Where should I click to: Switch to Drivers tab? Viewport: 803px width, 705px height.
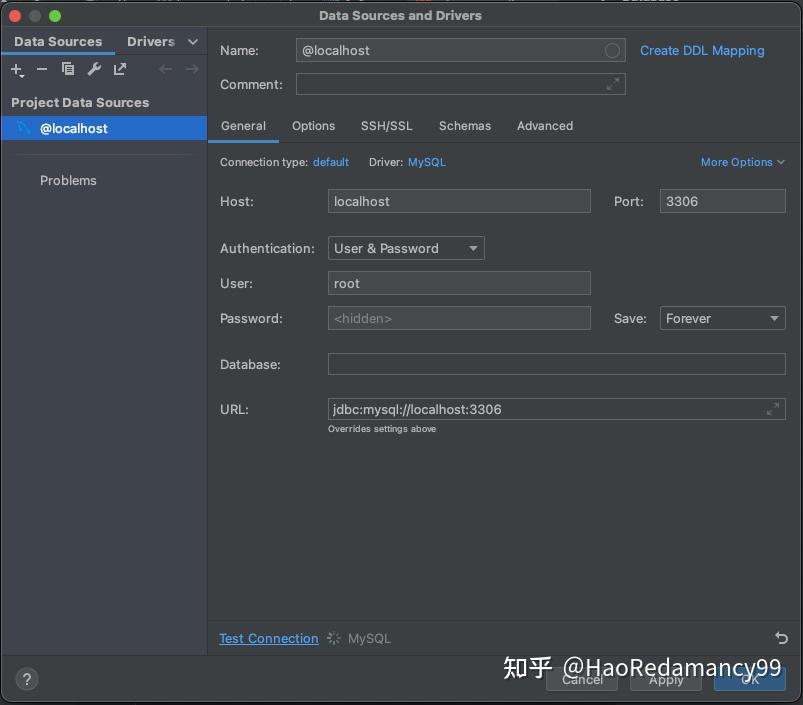point(151,41)
